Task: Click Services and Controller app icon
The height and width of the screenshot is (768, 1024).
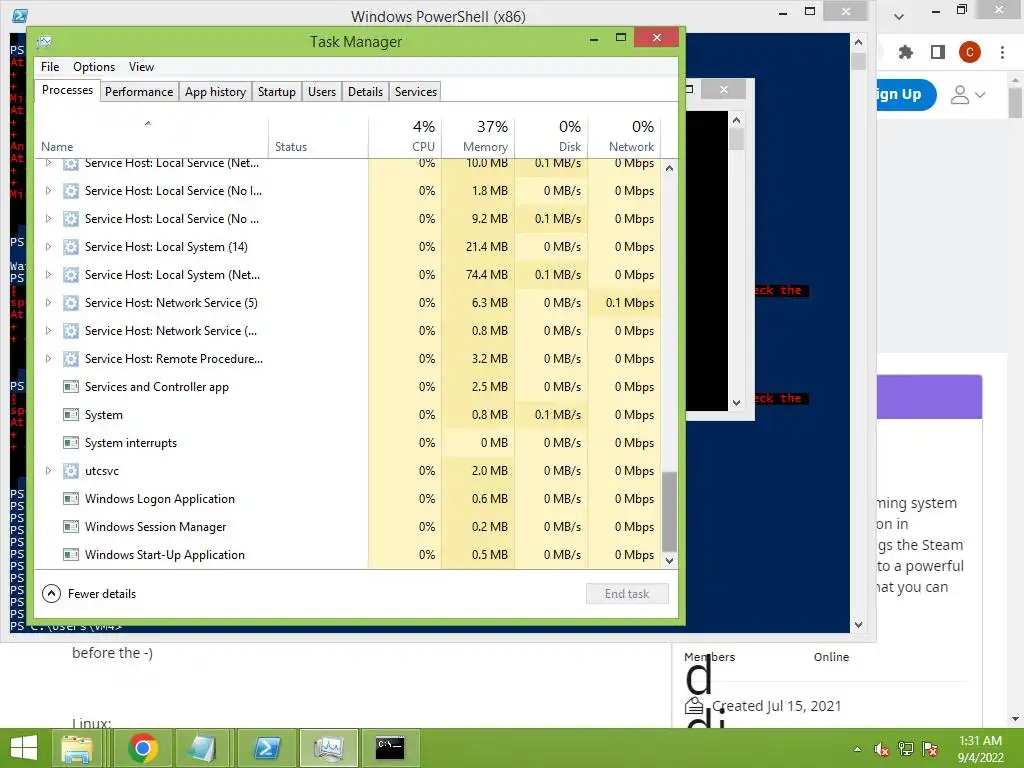Action: point(71,387)
